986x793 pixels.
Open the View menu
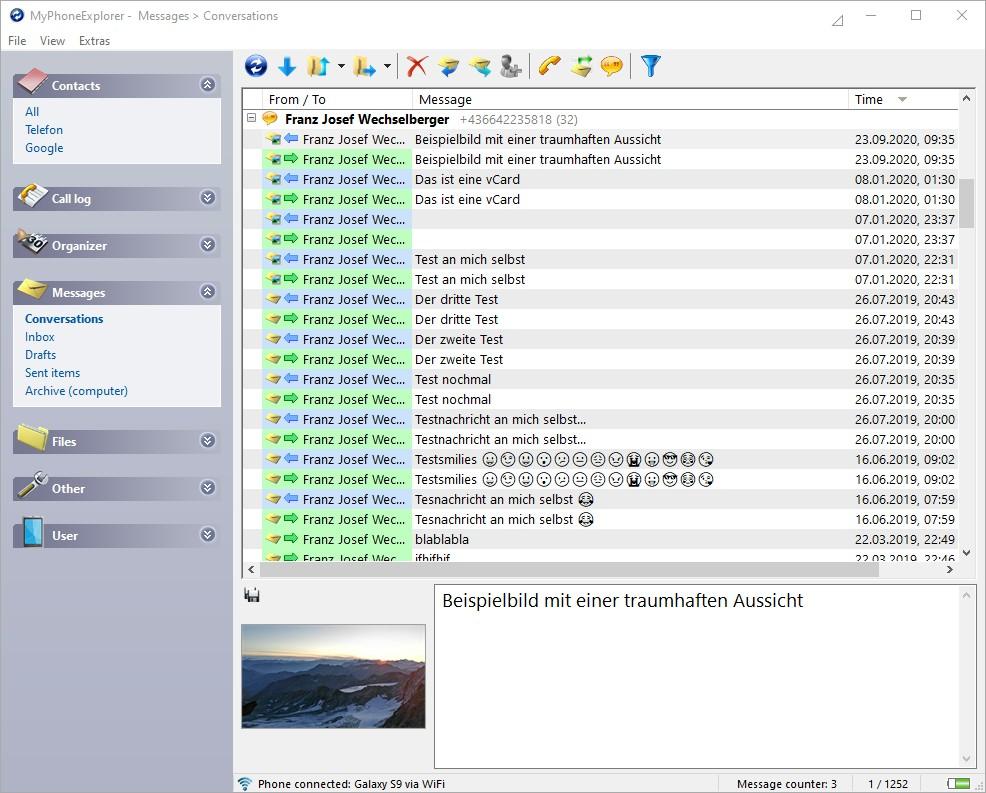click(x=52, y=41)
